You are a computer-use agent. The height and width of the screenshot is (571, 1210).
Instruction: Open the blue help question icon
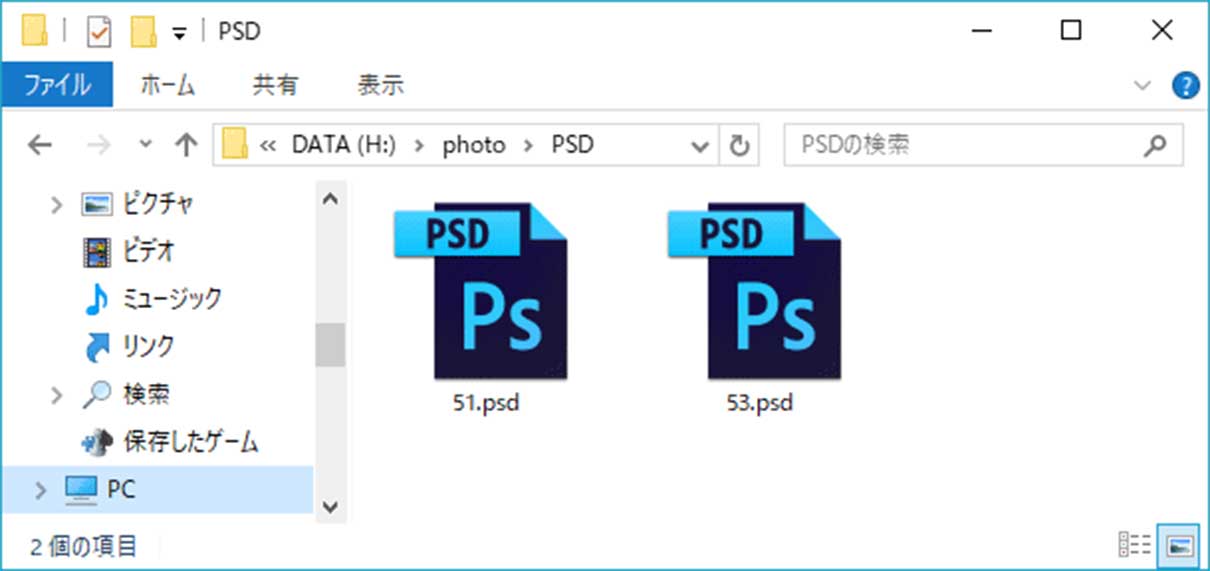pyautogui.click(x=1185, y=86)
